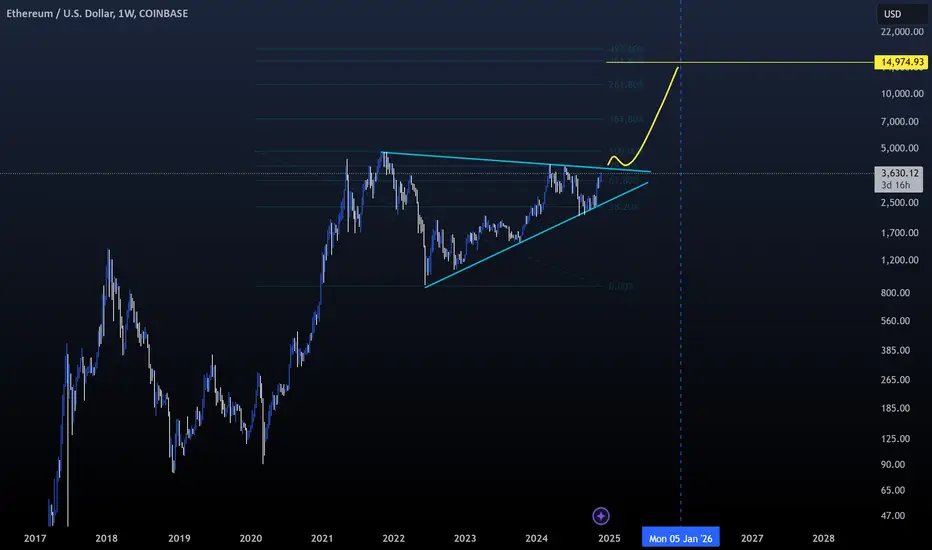This screenshot has width=932, height=550.
Task: Click the 10,000.00 price axis value
Action: [x=902, y=93]
